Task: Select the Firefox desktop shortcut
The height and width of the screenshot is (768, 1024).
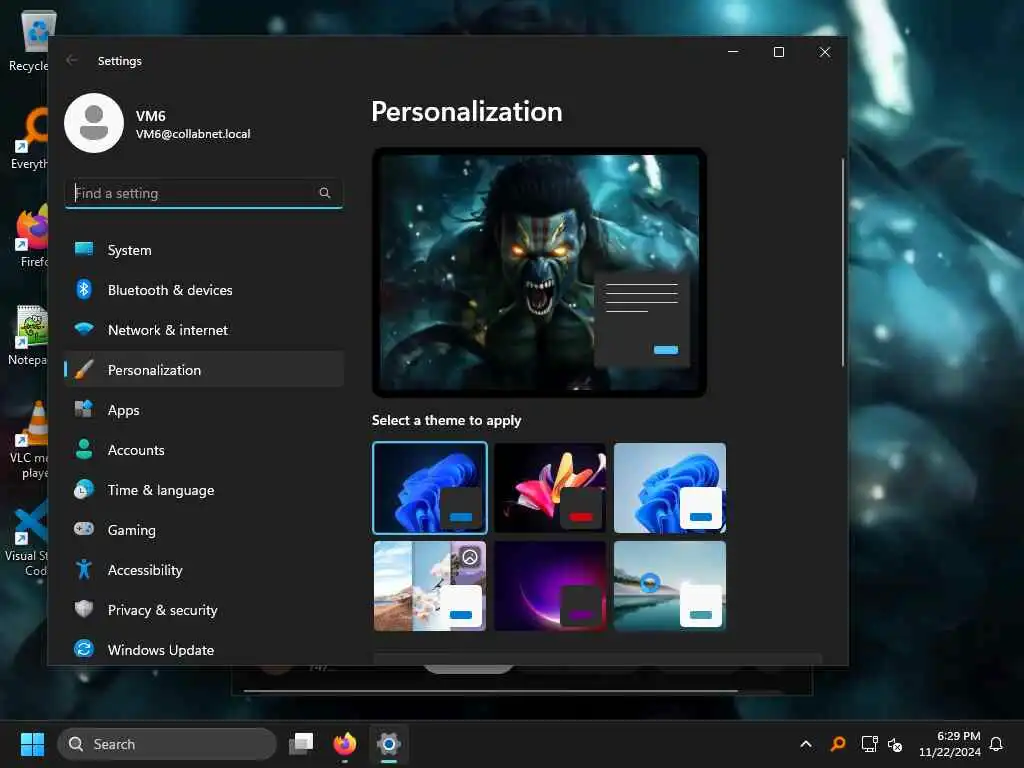Action: (31, 236)
